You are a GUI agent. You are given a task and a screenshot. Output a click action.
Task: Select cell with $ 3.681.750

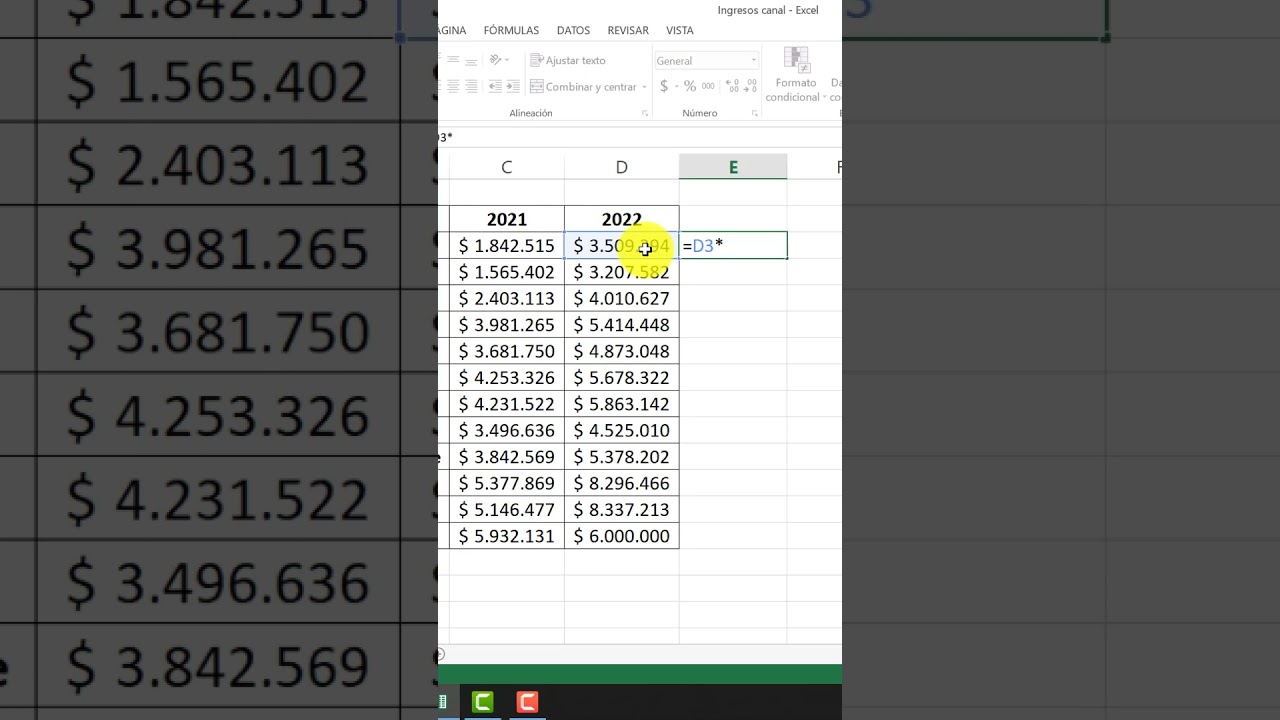coord(507,351)
